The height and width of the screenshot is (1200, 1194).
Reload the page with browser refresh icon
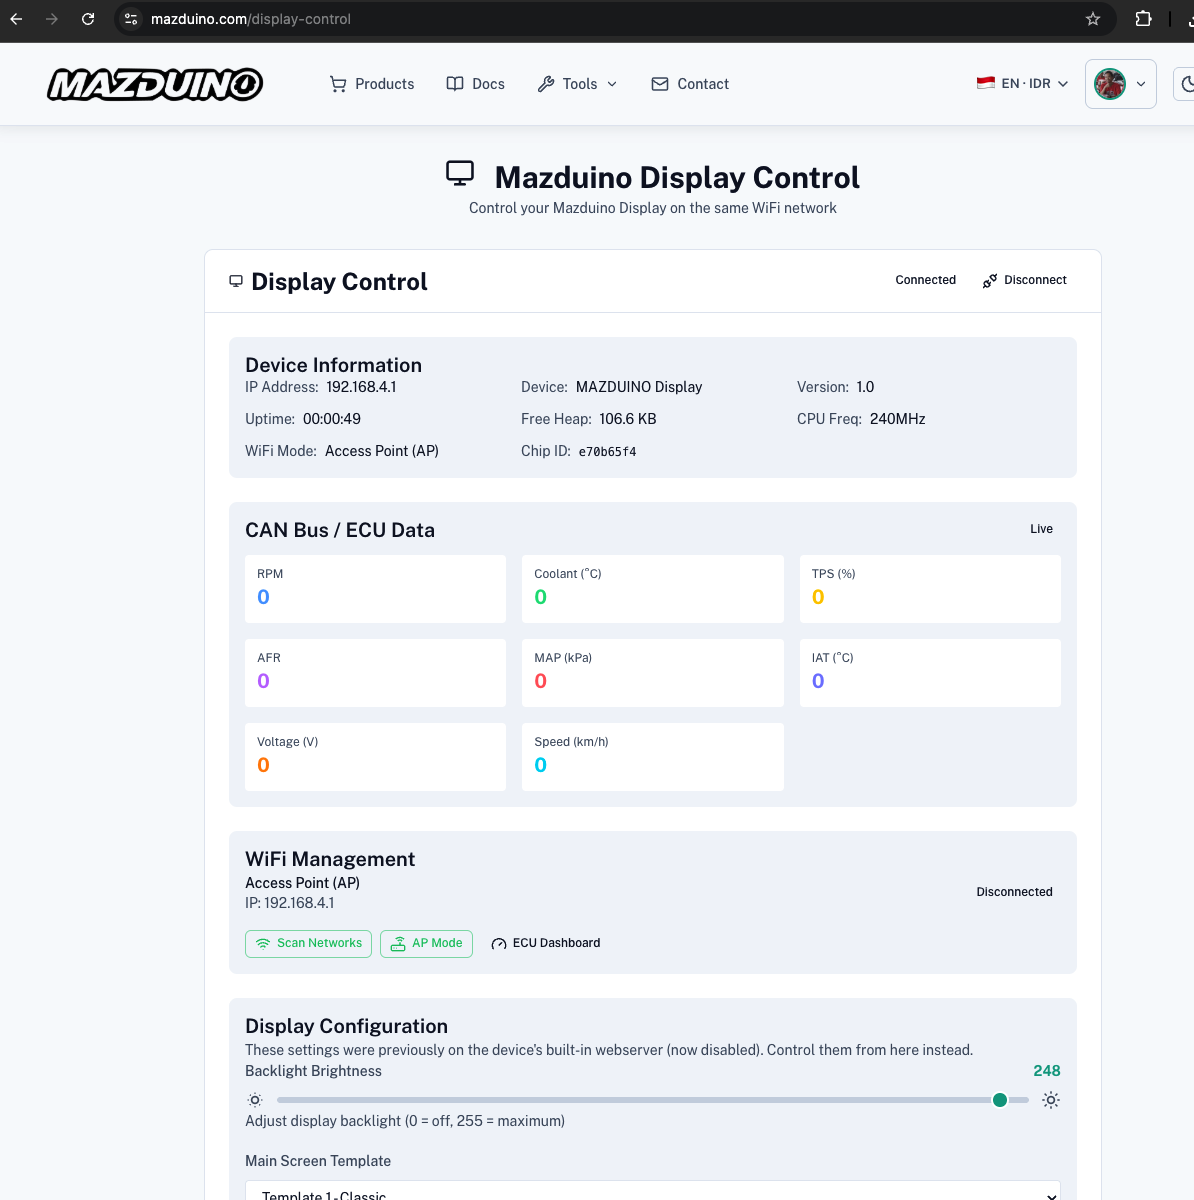(x=88, y=19)
